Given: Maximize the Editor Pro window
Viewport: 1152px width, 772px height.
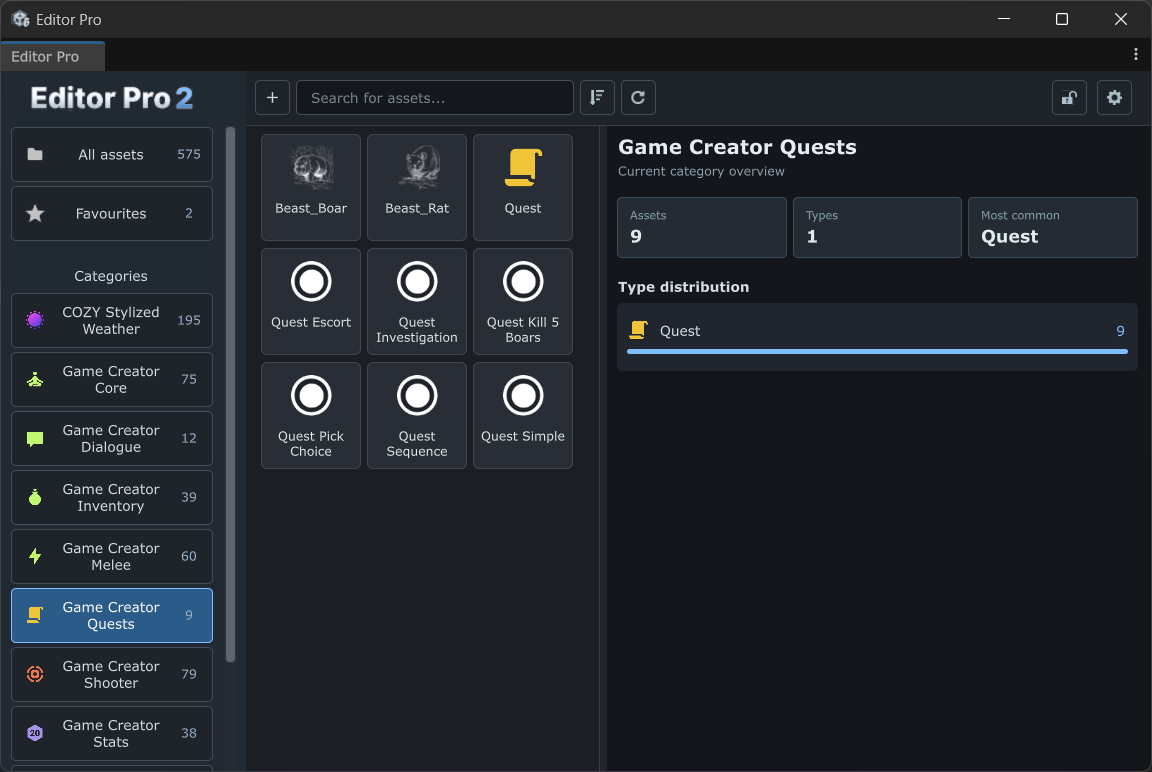Looking at the screenshot, I should pos(1062,19).
